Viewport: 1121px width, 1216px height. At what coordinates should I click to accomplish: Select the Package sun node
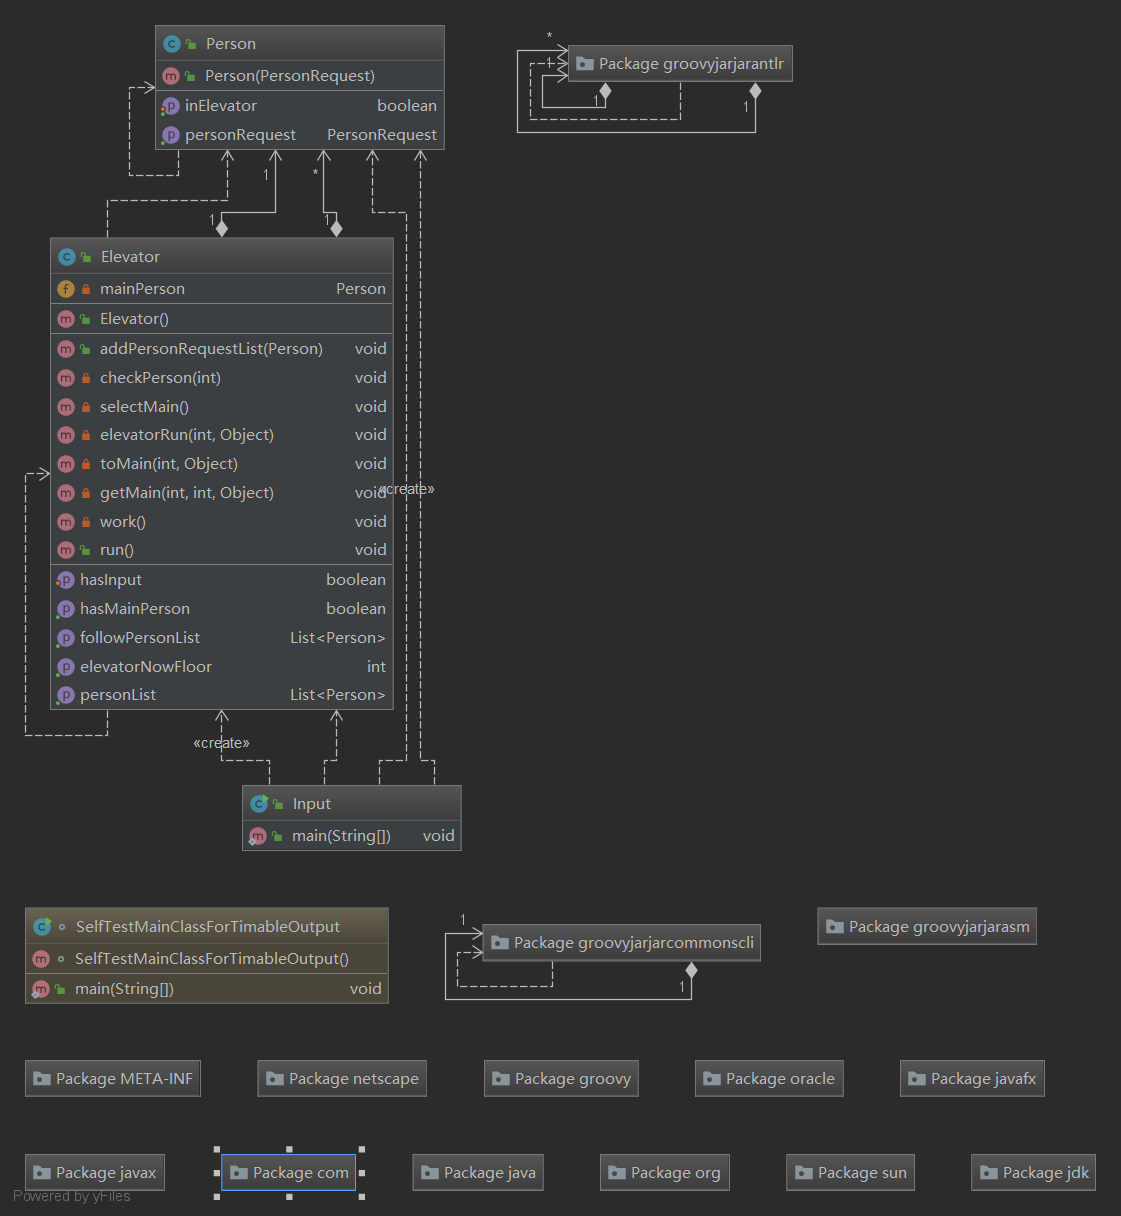[851, 1173]
